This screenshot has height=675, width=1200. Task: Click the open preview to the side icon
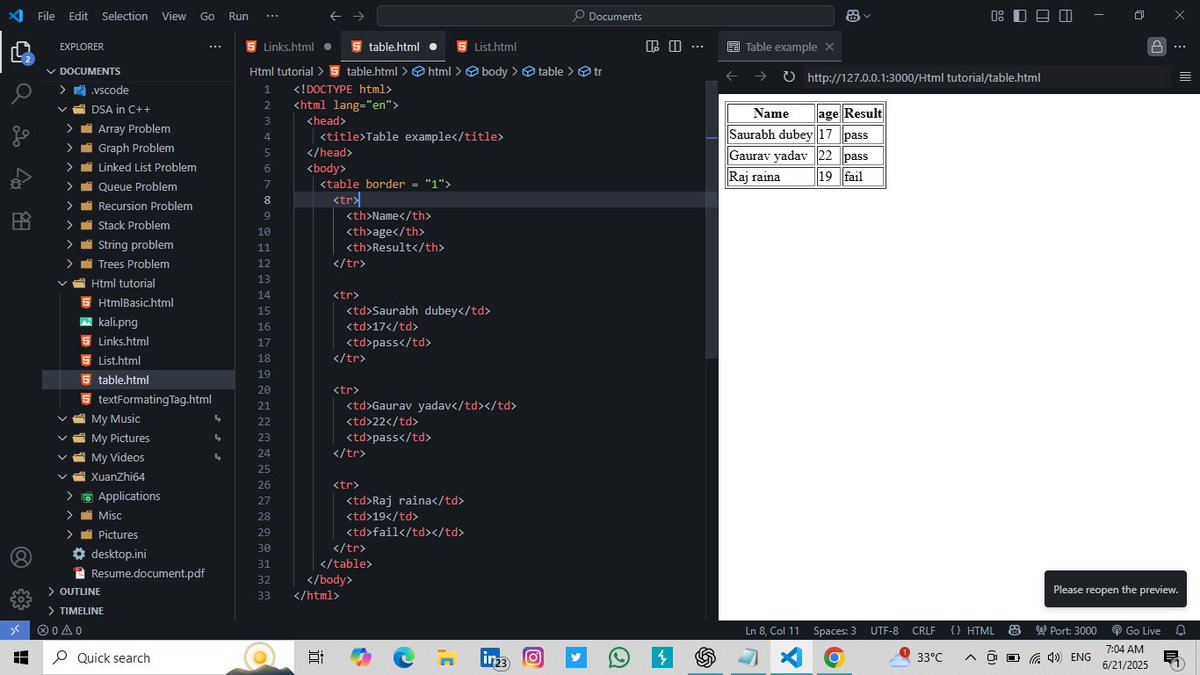pyautogui.click(x=653, y=46)
